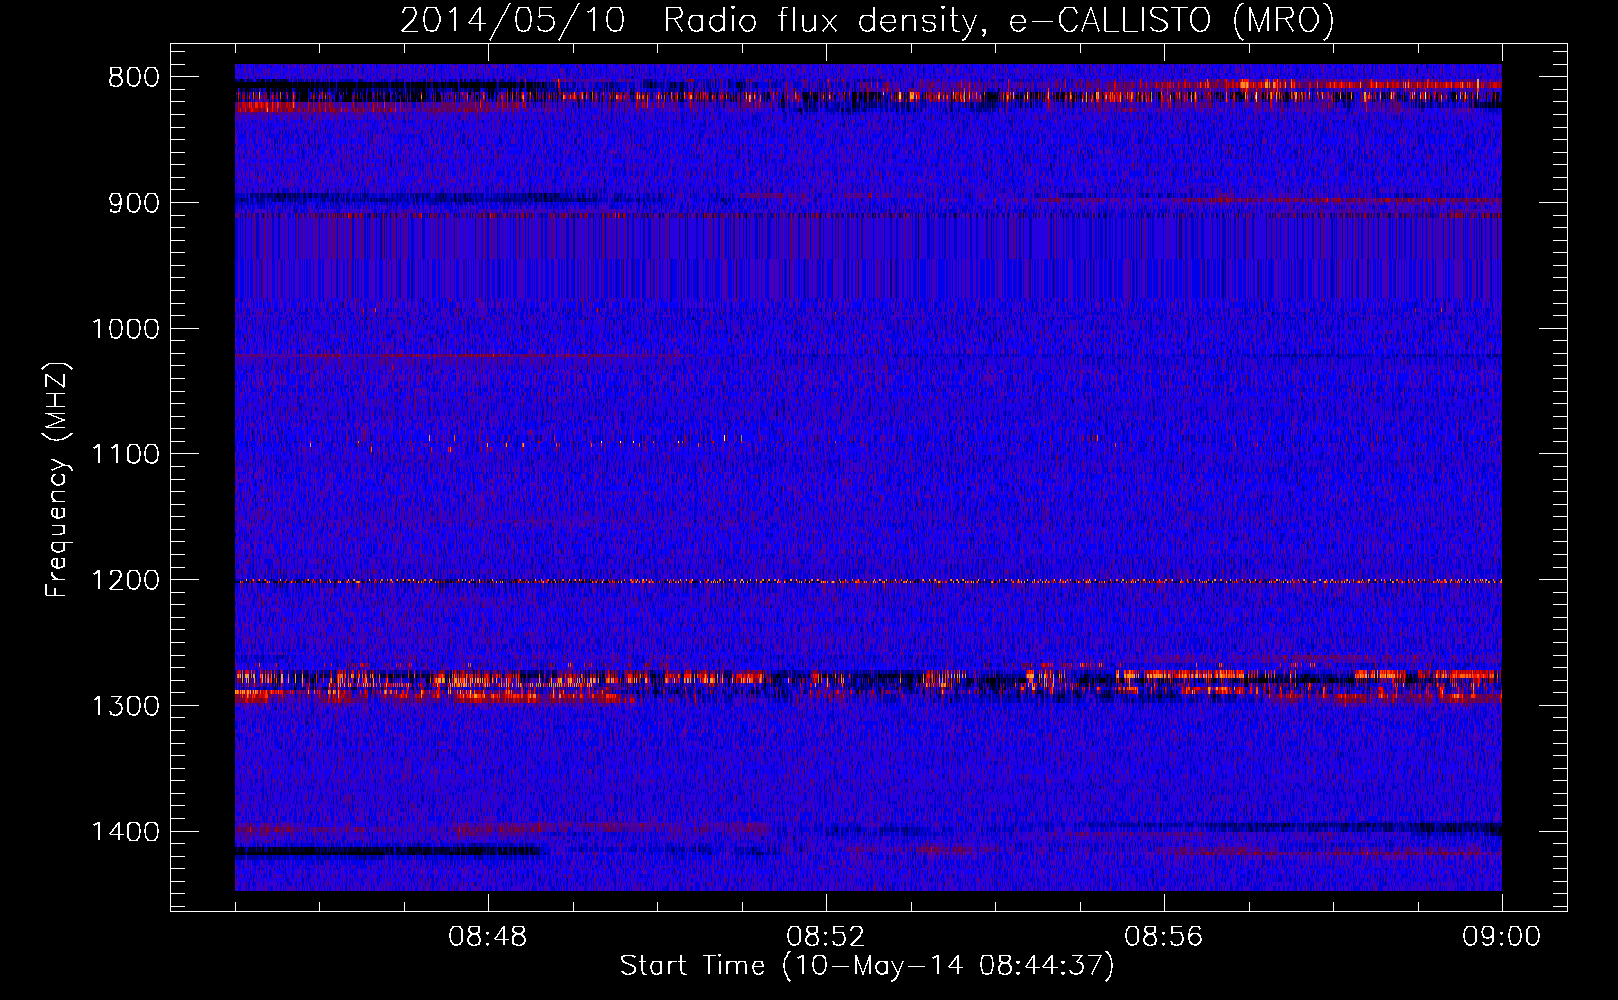Click the 08:48 time tick label
Image resolution: width=1618 pixels, height=1000 pixels.
point(488,937)
